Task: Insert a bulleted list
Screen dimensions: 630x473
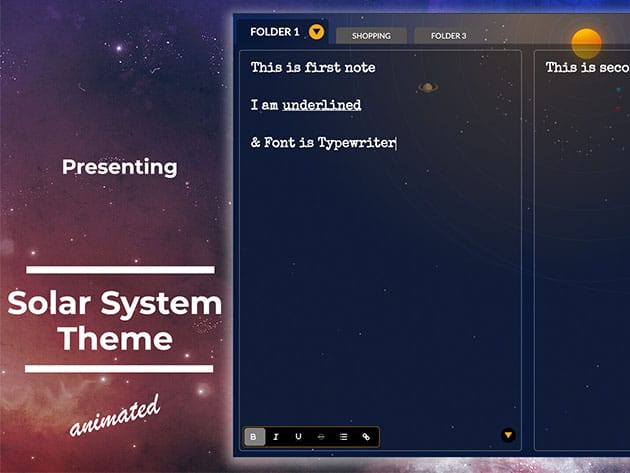Action: (343, 436)
